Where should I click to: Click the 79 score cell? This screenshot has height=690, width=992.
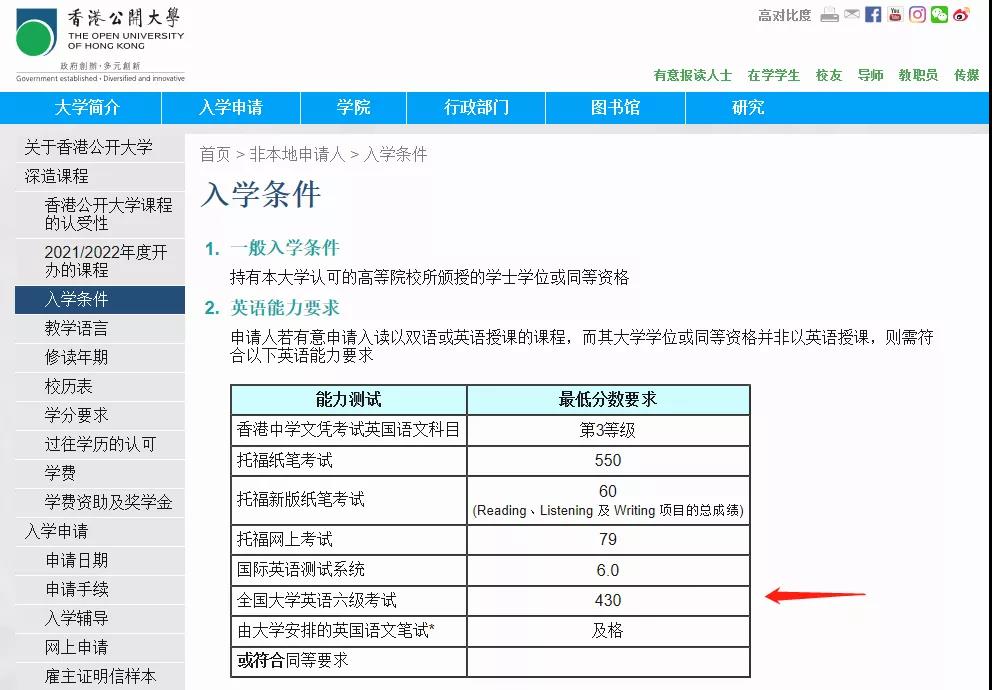(x=608, y=539)
